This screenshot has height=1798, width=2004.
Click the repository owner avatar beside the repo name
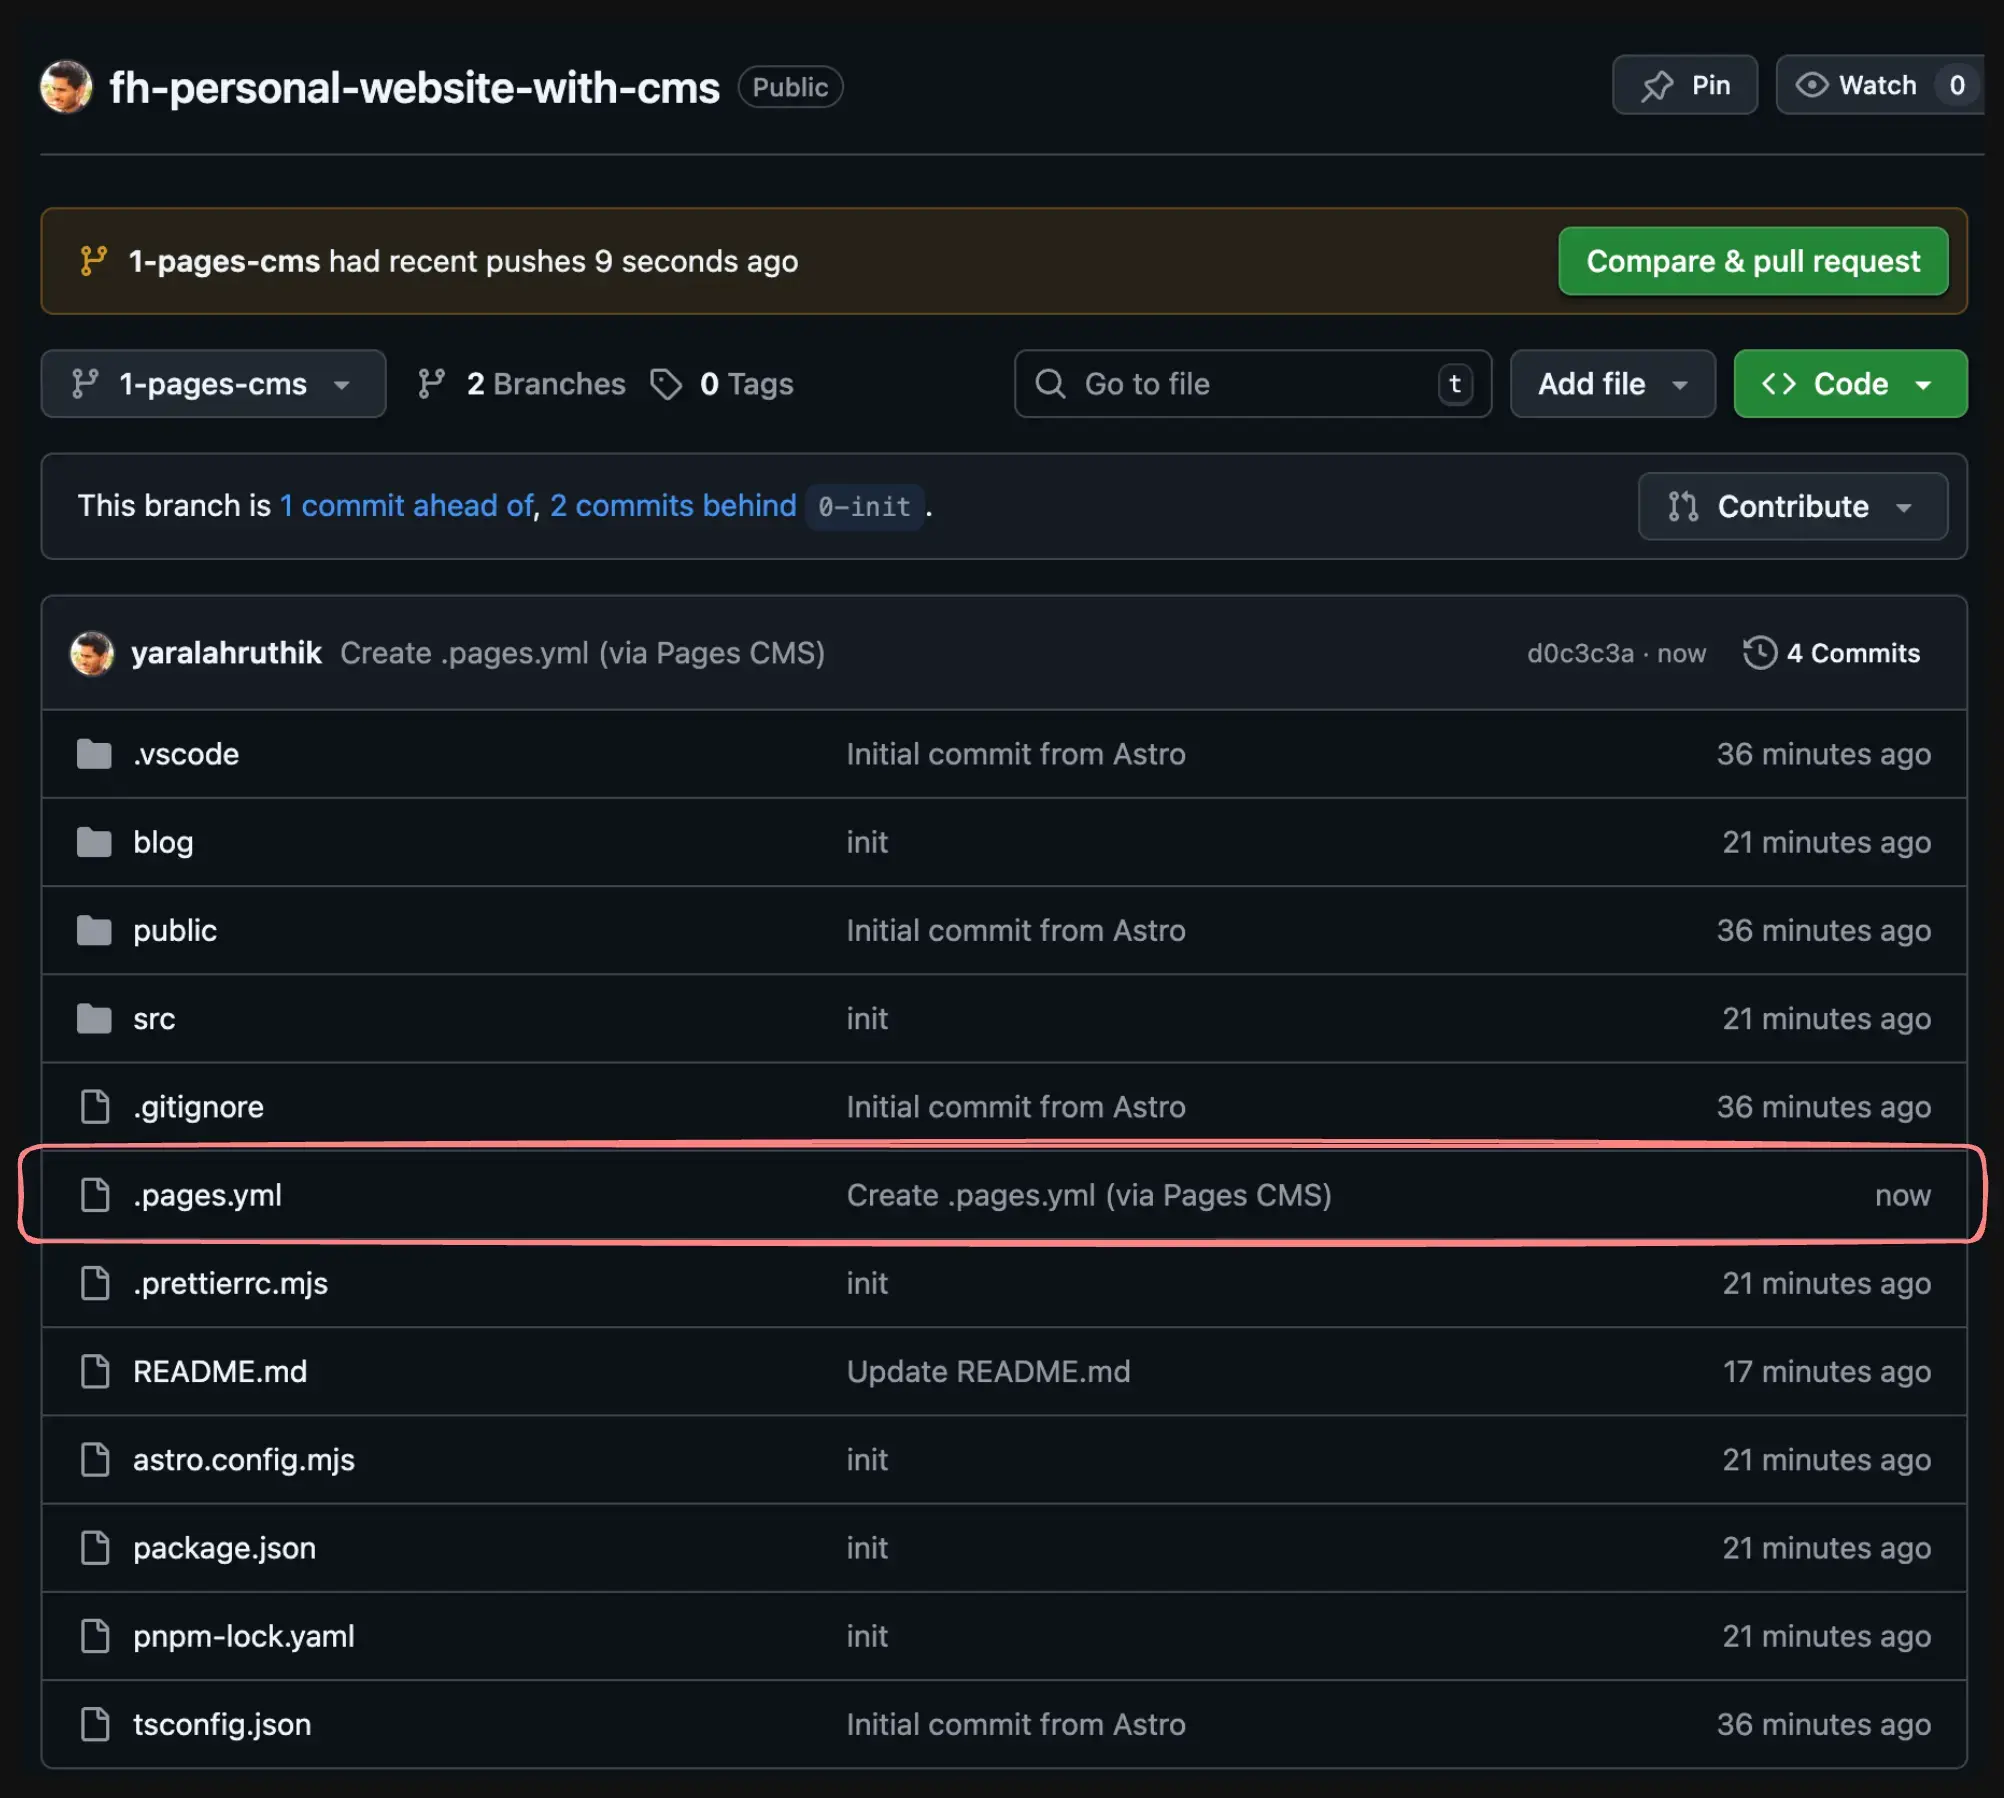coord(65,86)
